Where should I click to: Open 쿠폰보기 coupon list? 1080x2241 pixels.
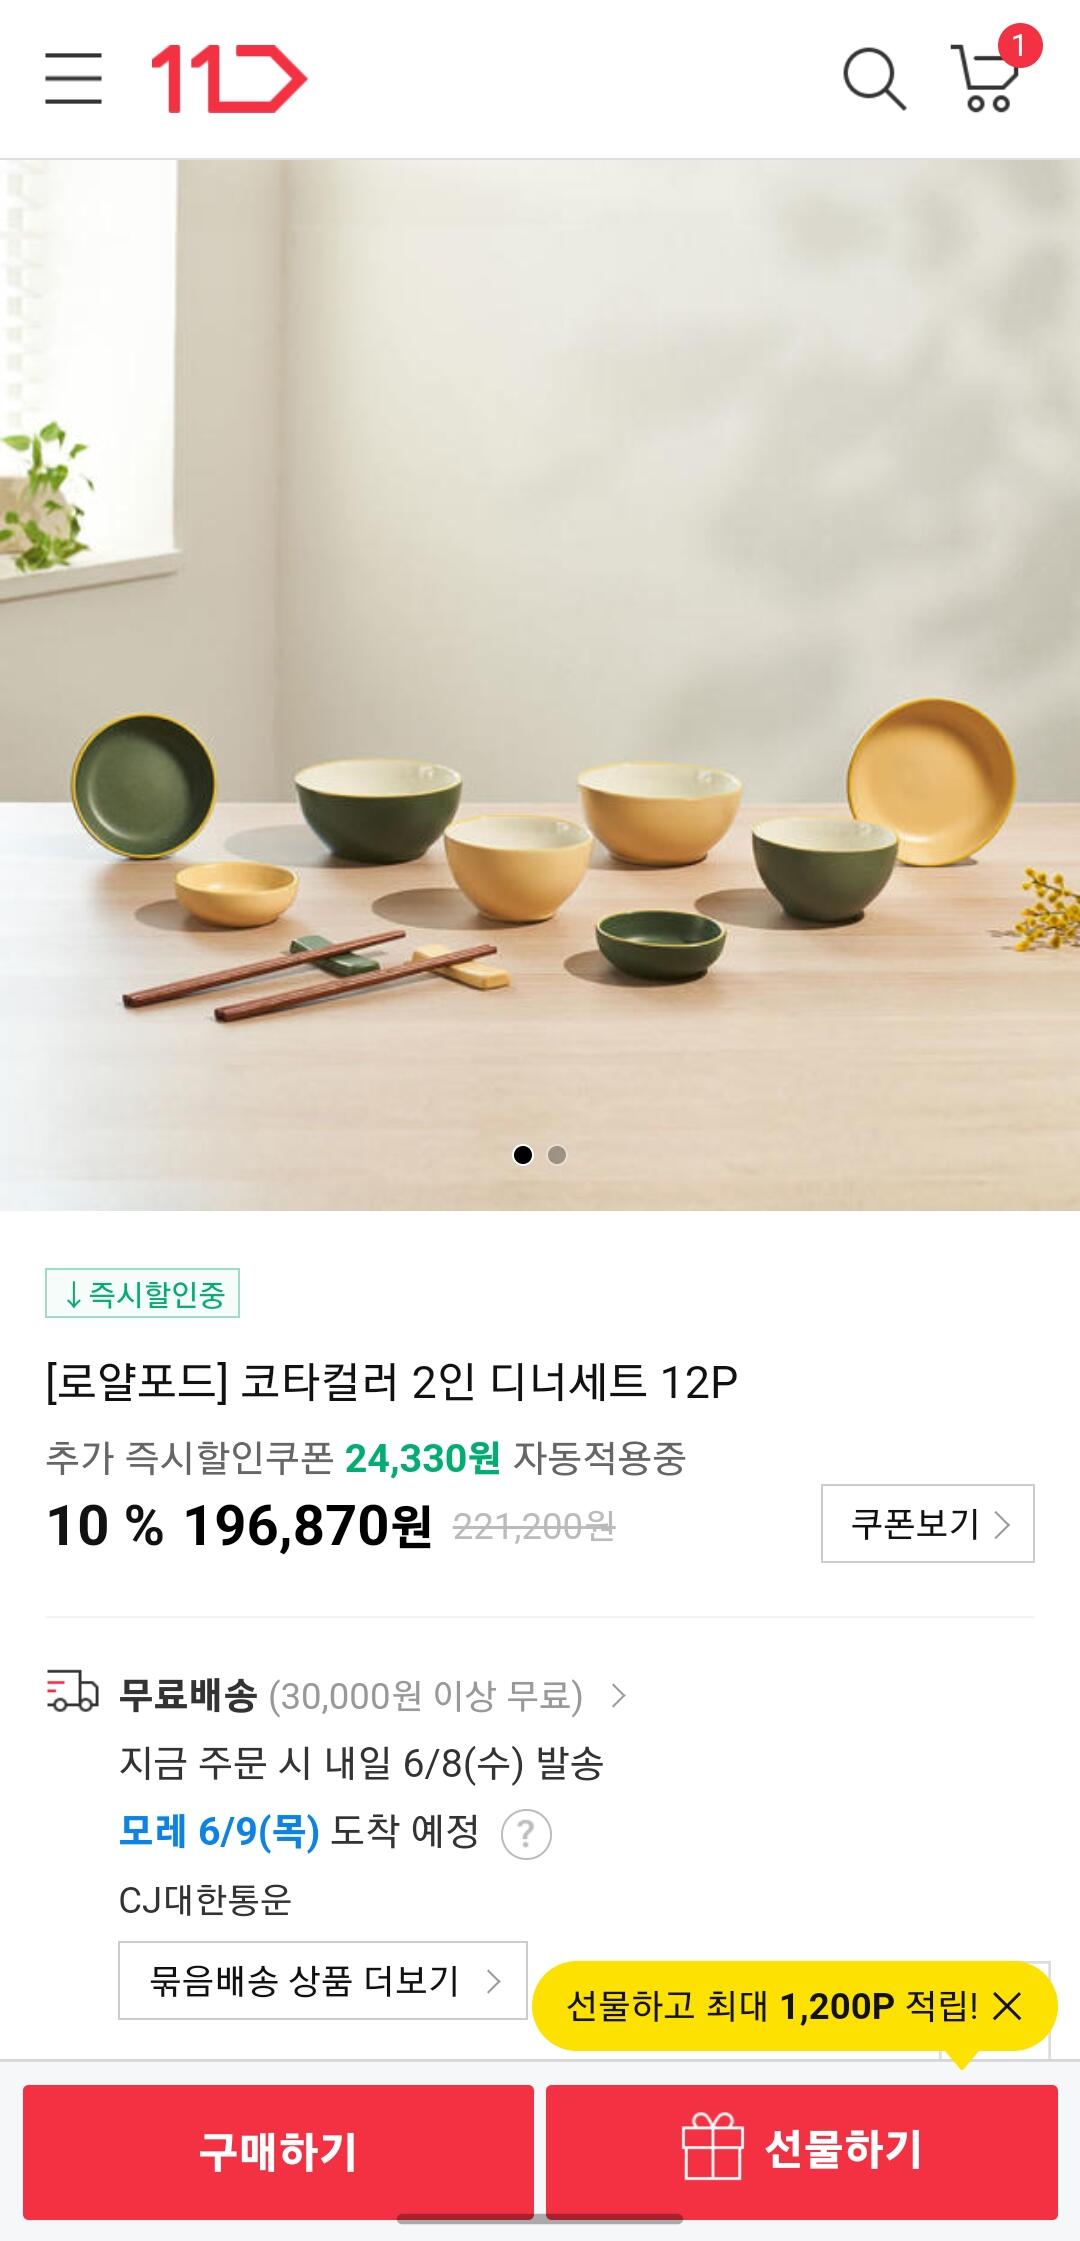pos(927,1524)
